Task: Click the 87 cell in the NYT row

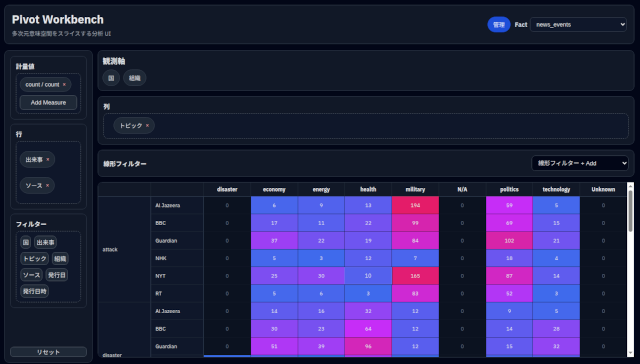Action: coord(509,276)
